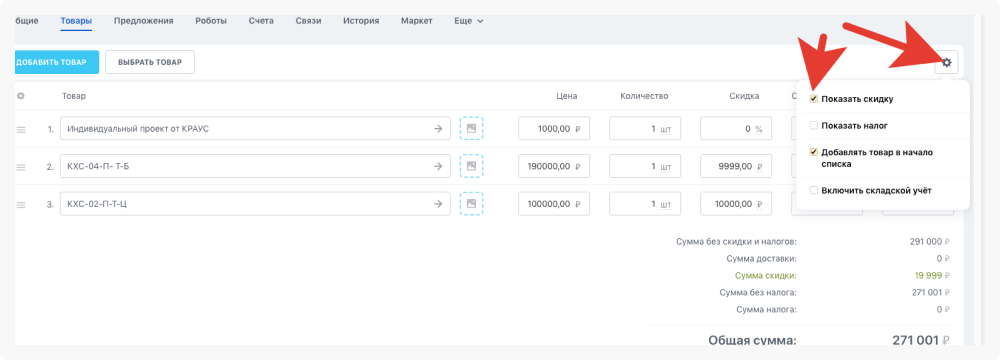Screen dimensions: 1000x360
Task: Add image for Индивидуальный проект от КРАУС
Action: (471, 128)
